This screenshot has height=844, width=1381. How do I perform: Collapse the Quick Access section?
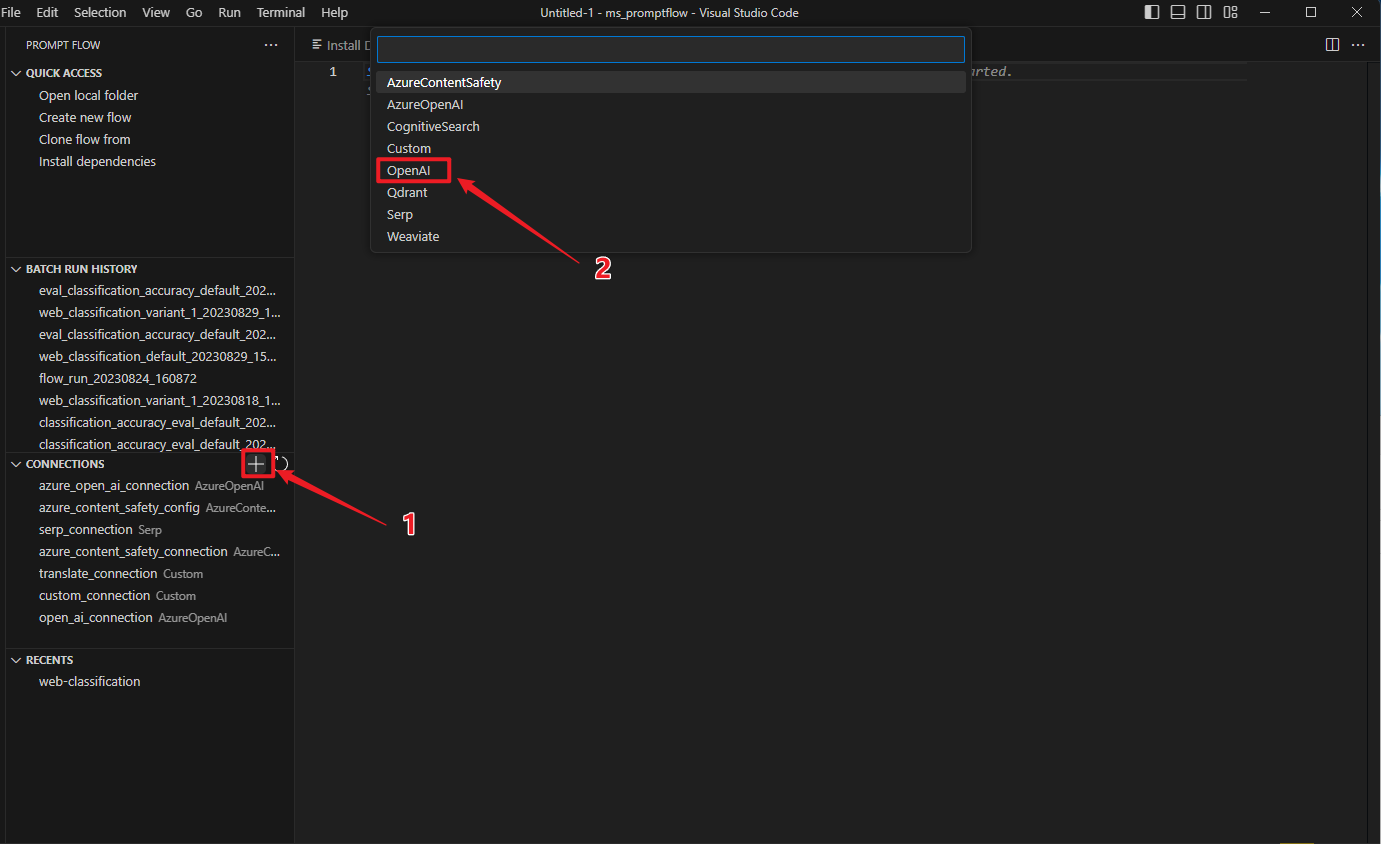click(x=16, y=73)
